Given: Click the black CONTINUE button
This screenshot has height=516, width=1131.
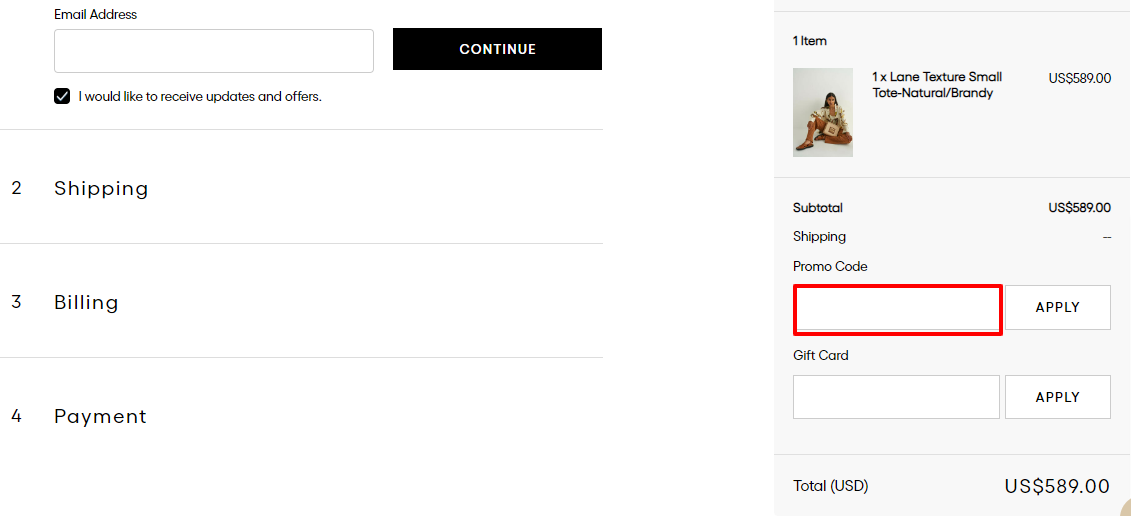Looking at the screenshot, I should (497, 49).
